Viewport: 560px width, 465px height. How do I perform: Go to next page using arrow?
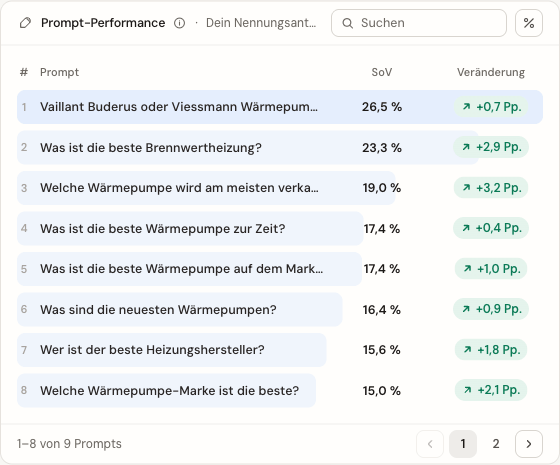point(529,444)
